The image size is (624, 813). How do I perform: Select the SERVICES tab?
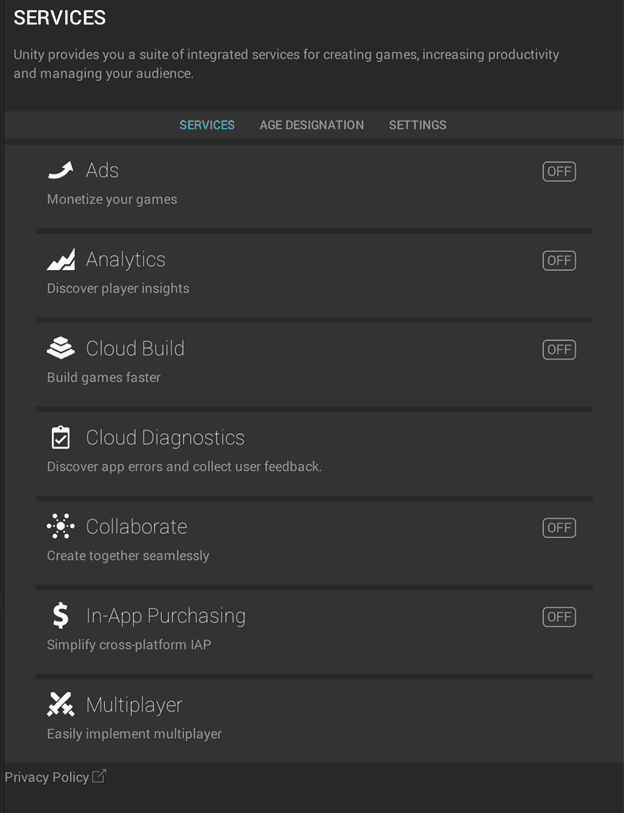coord(207,125)
